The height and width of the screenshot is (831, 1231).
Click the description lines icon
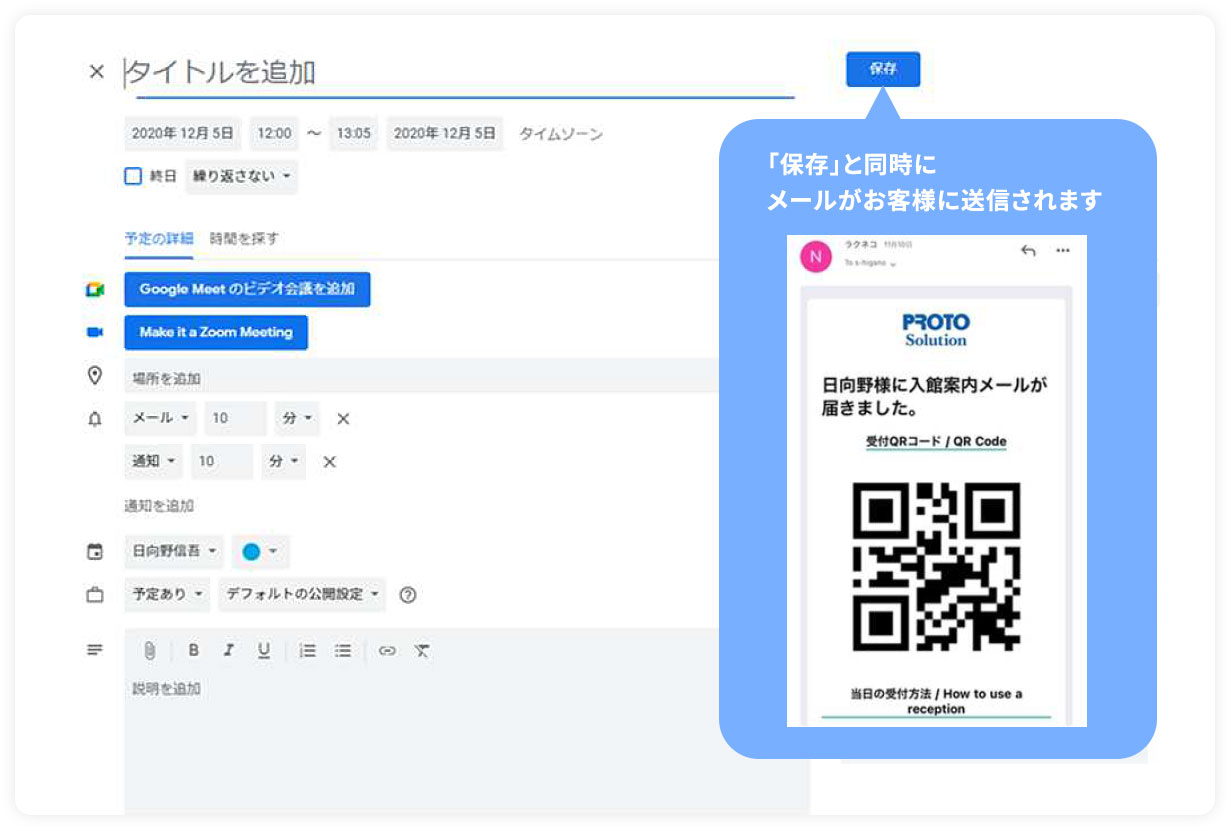pyautogui.click(x=95, y=650)
